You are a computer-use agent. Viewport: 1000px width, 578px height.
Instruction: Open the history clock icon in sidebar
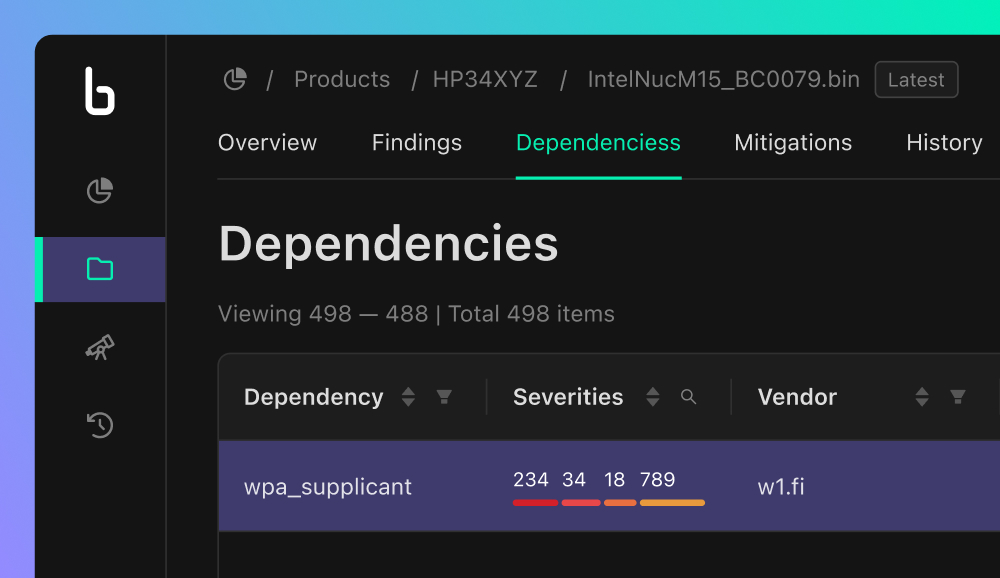[100, 425]
